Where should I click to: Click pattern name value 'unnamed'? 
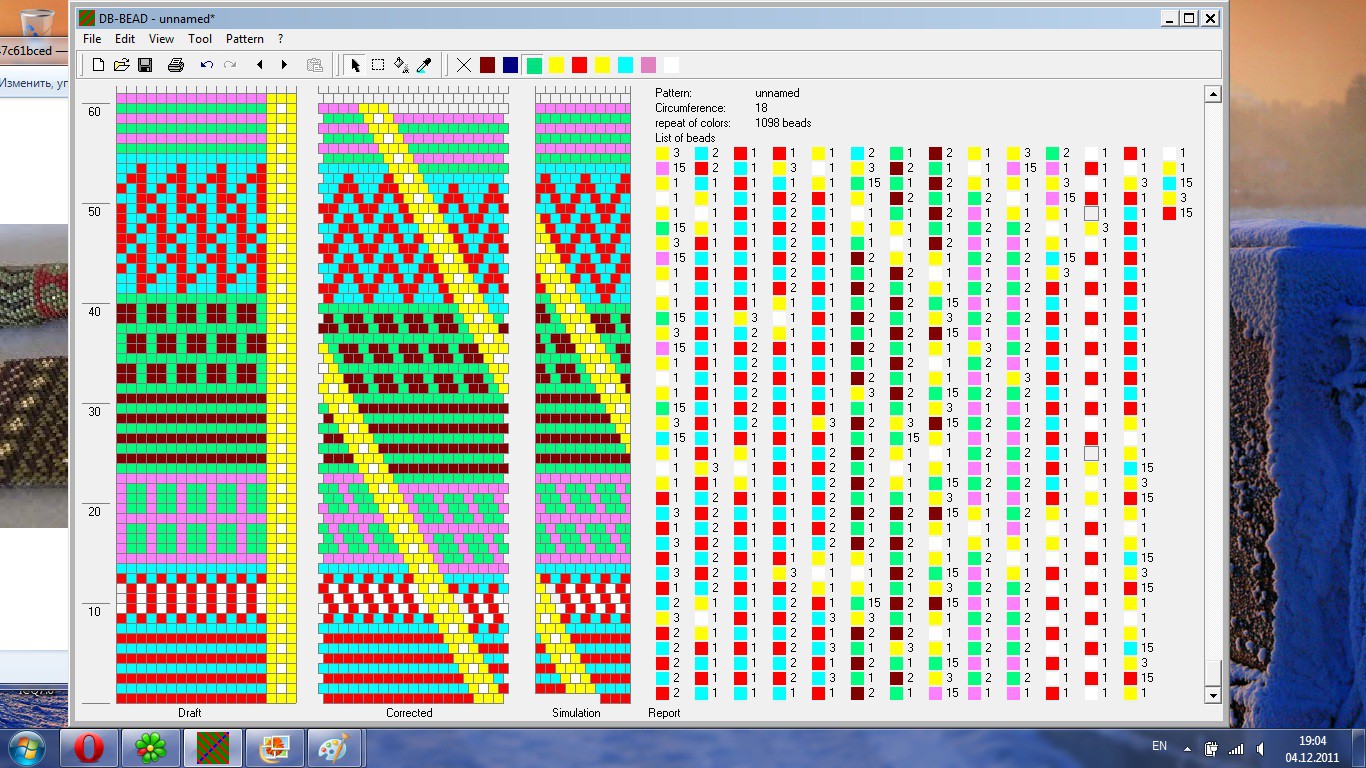(x=777, y=93)
